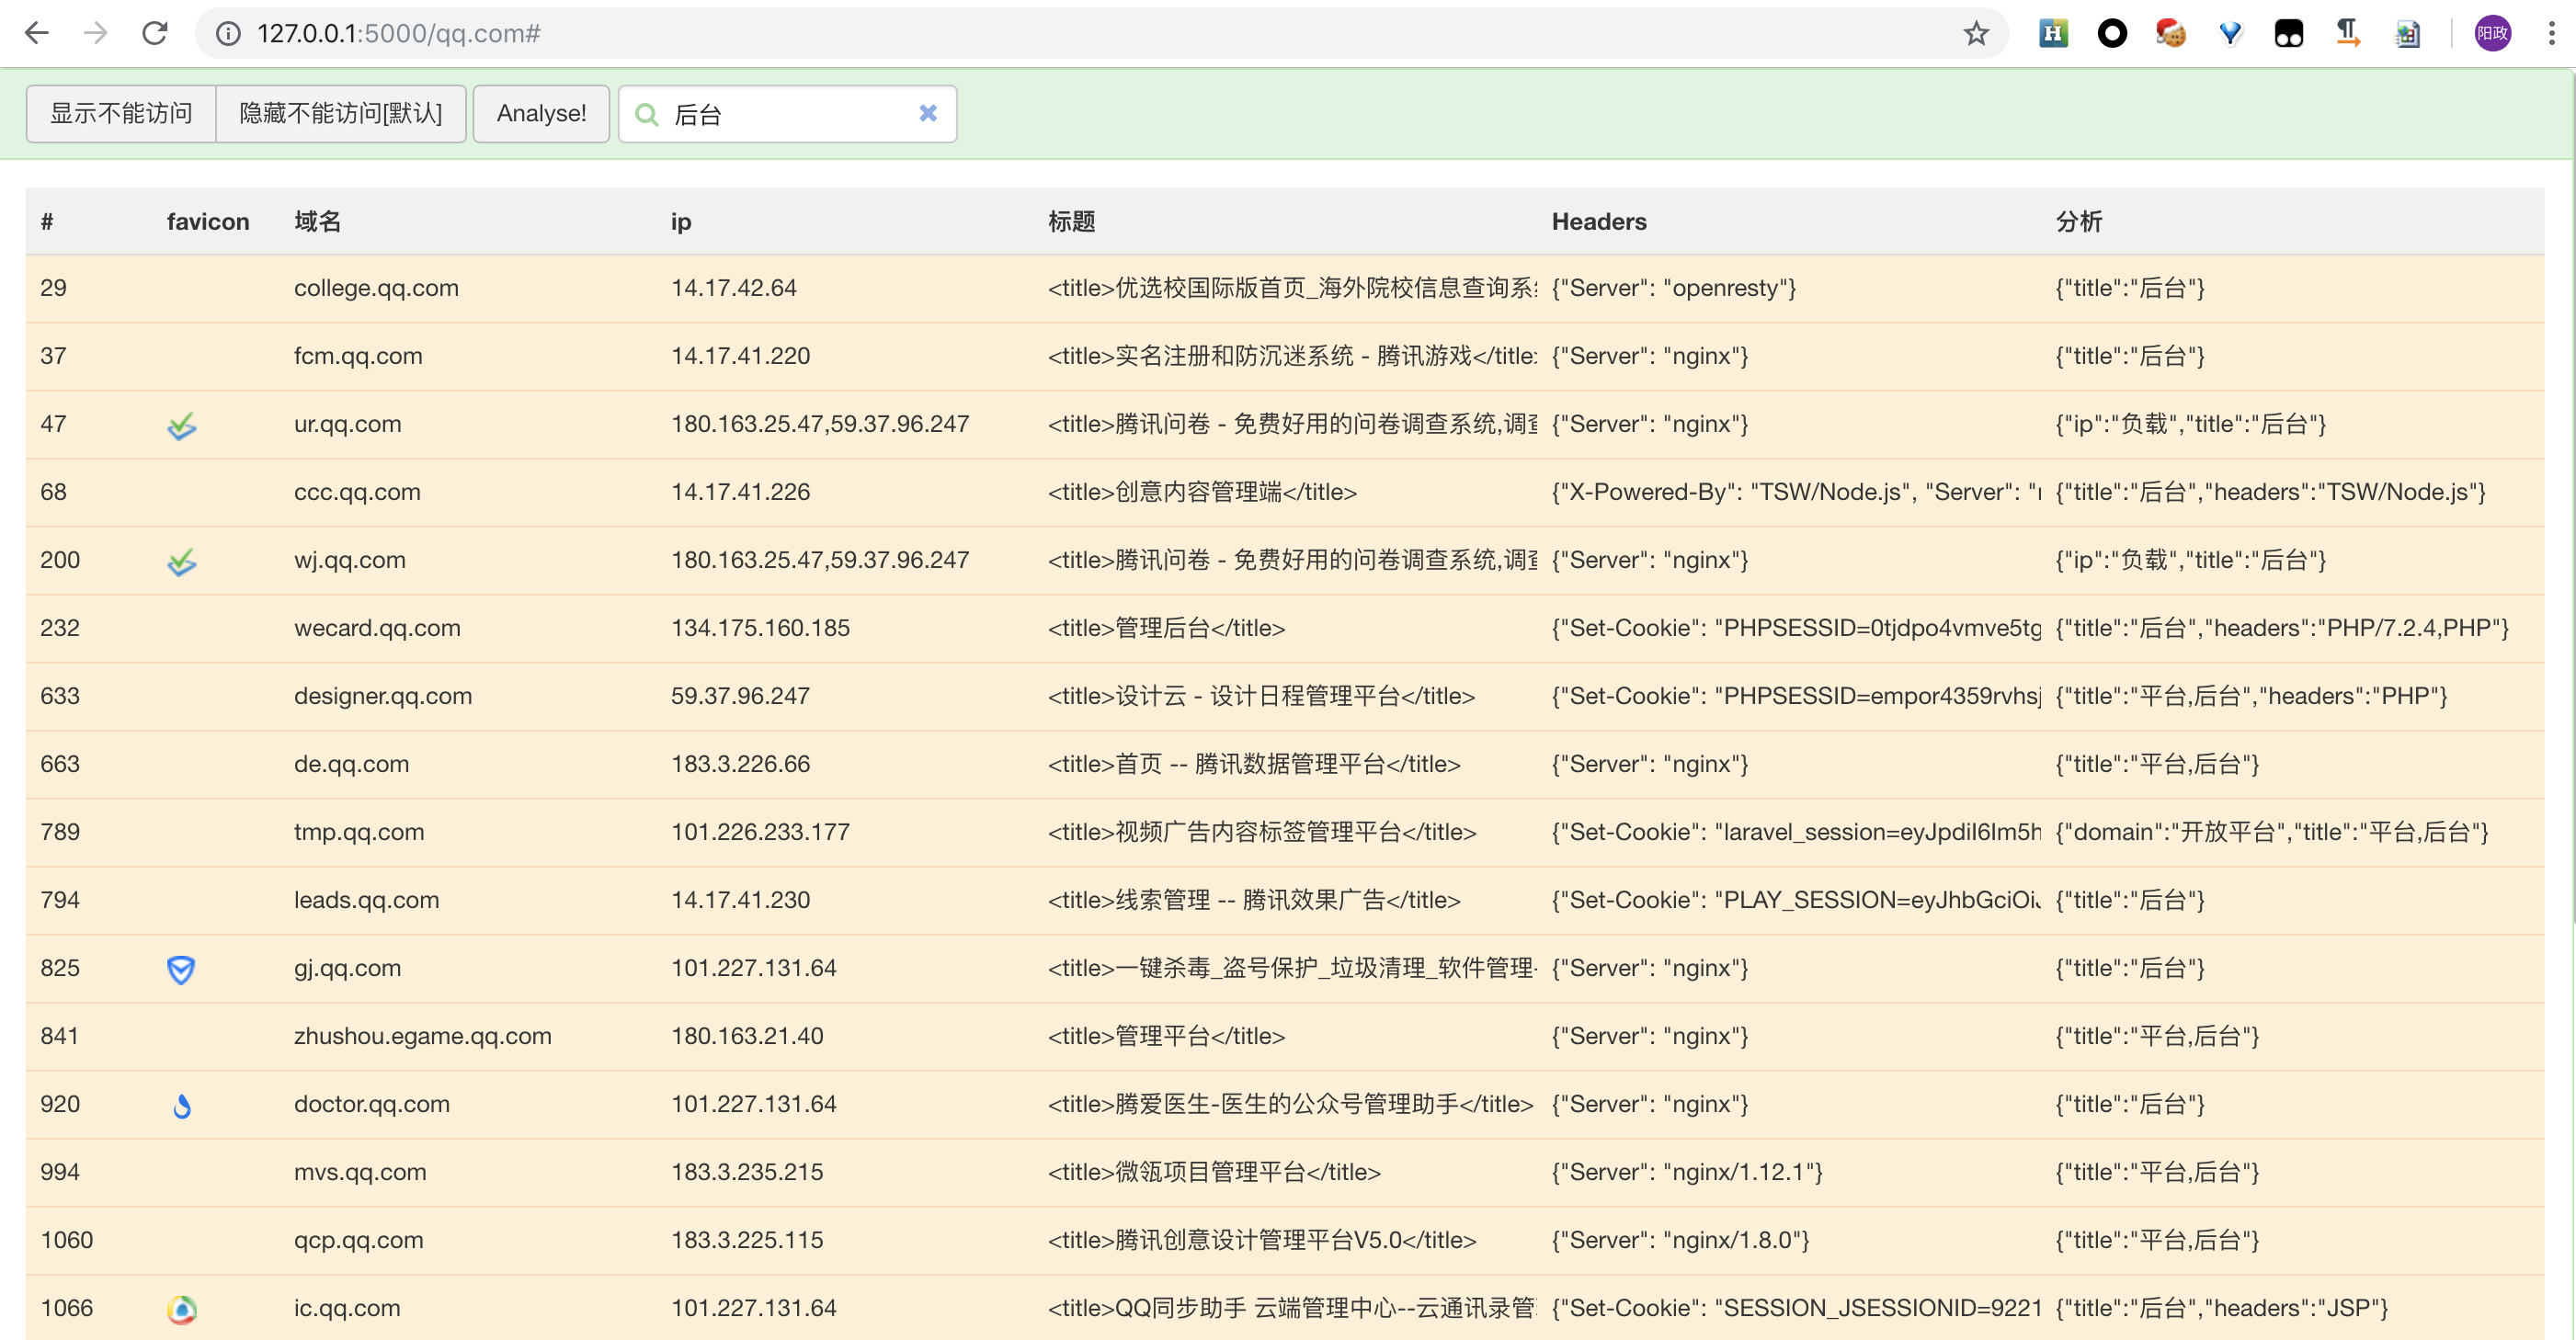Click the openresty header cell

pos(1674,289)
